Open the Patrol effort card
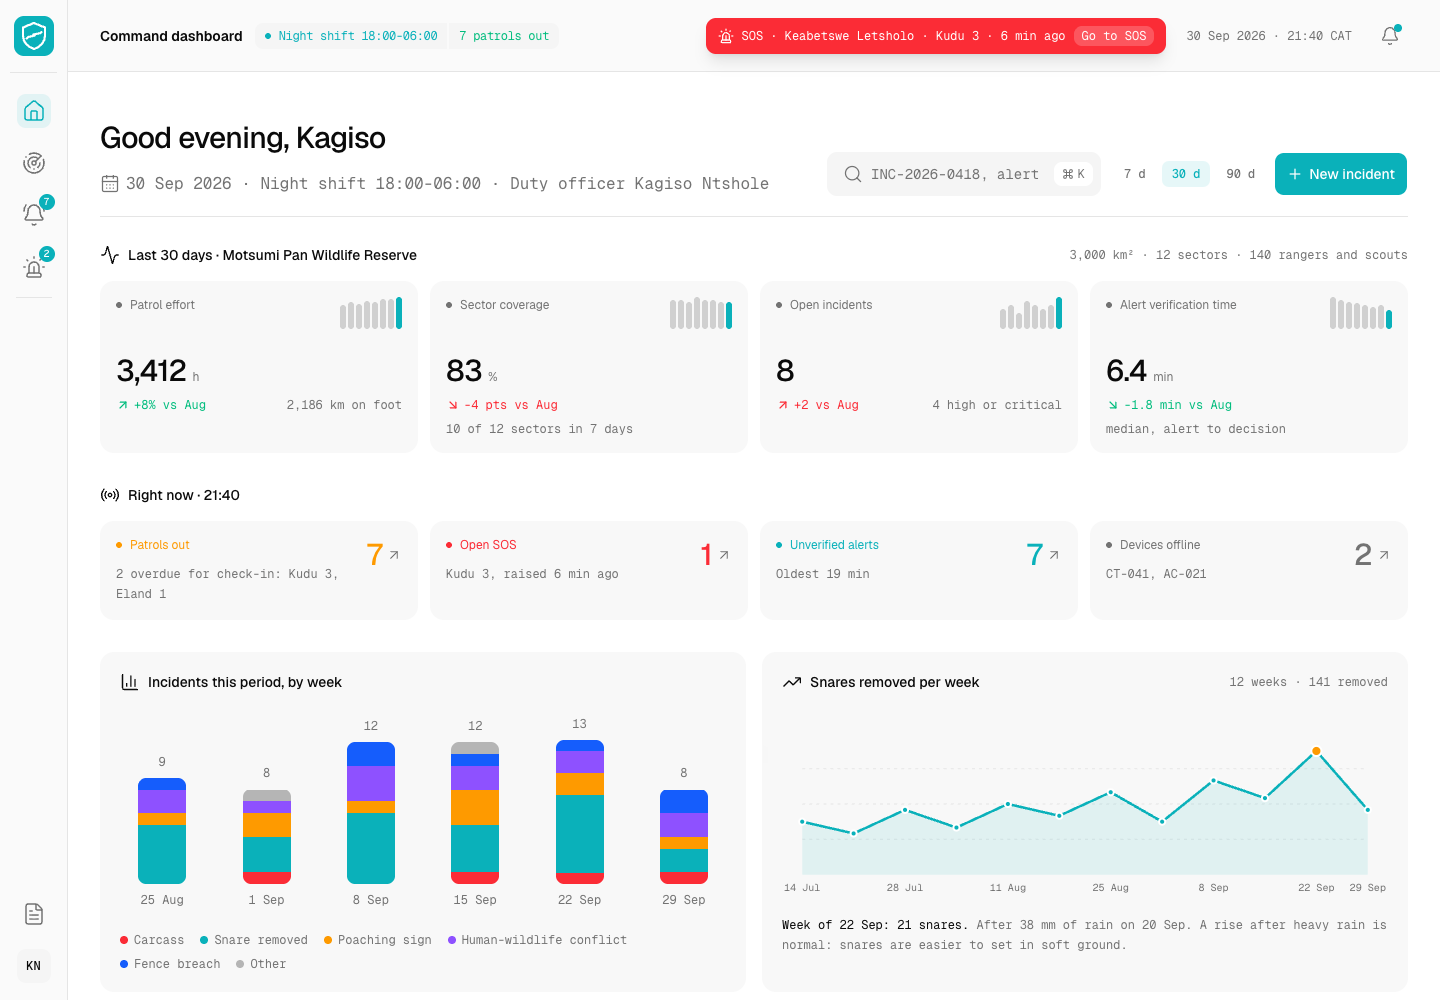This screenshot has width=1440, height=1000. point(259,367)
